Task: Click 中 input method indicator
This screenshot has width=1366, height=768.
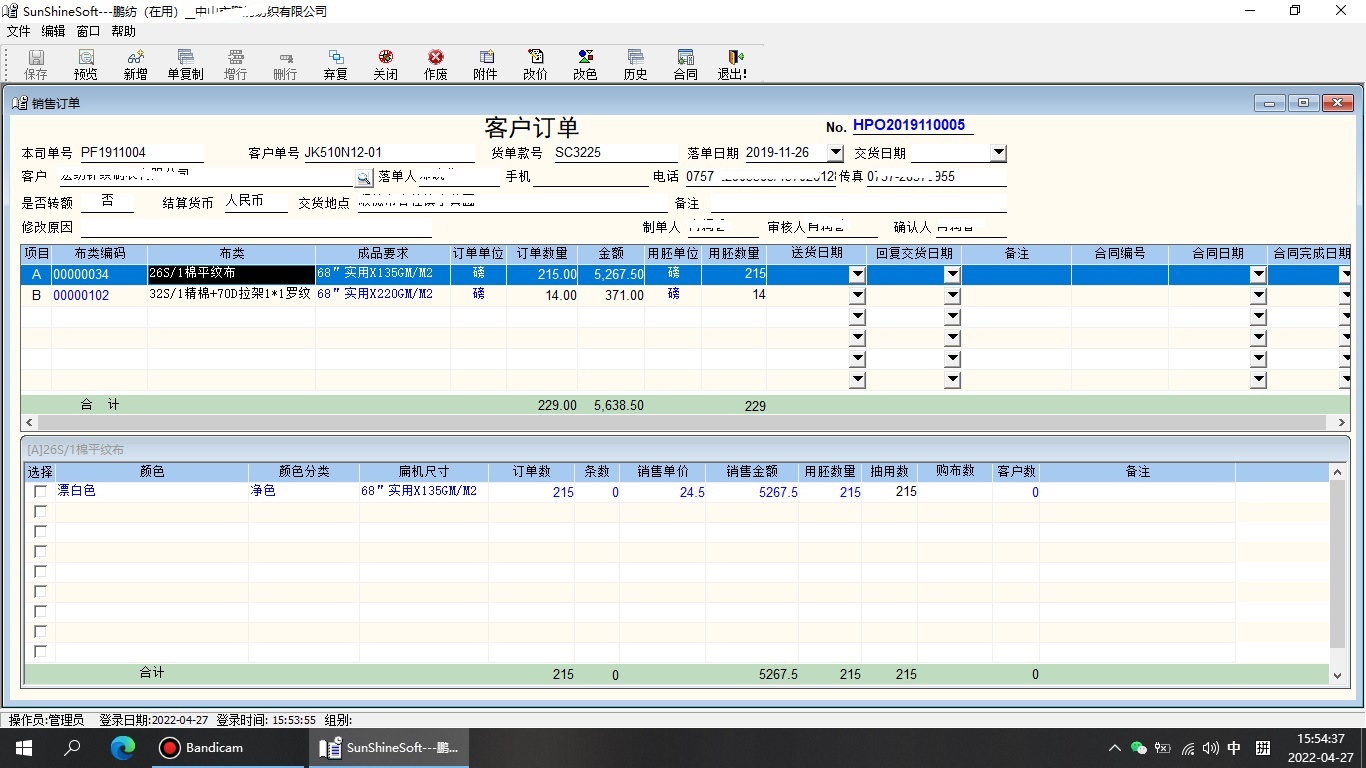Action: [x=1235, y=748]
